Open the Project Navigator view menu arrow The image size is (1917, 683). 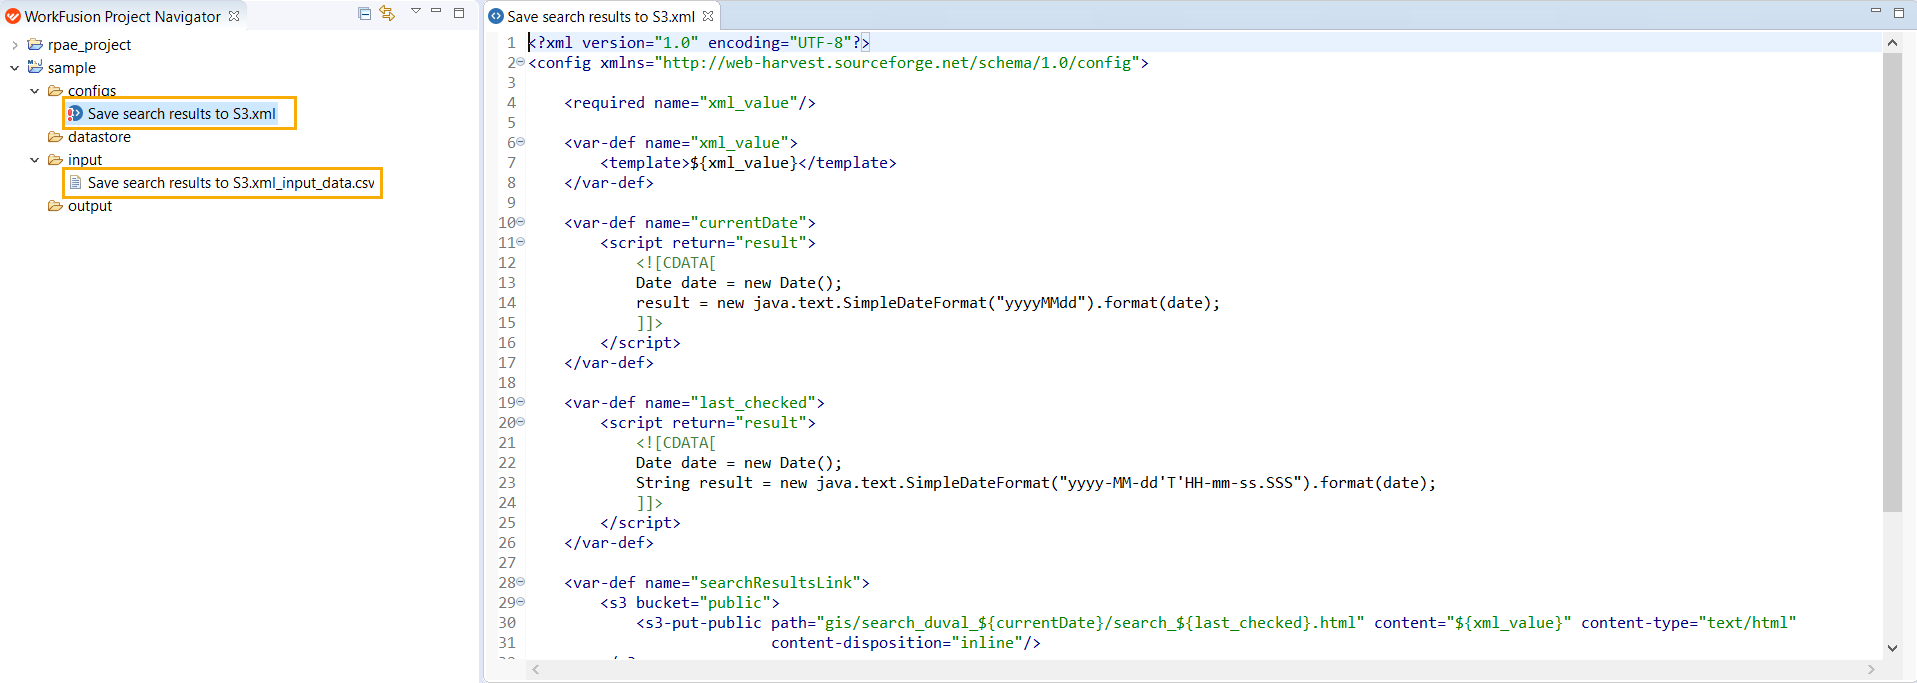tap(415, 11)
